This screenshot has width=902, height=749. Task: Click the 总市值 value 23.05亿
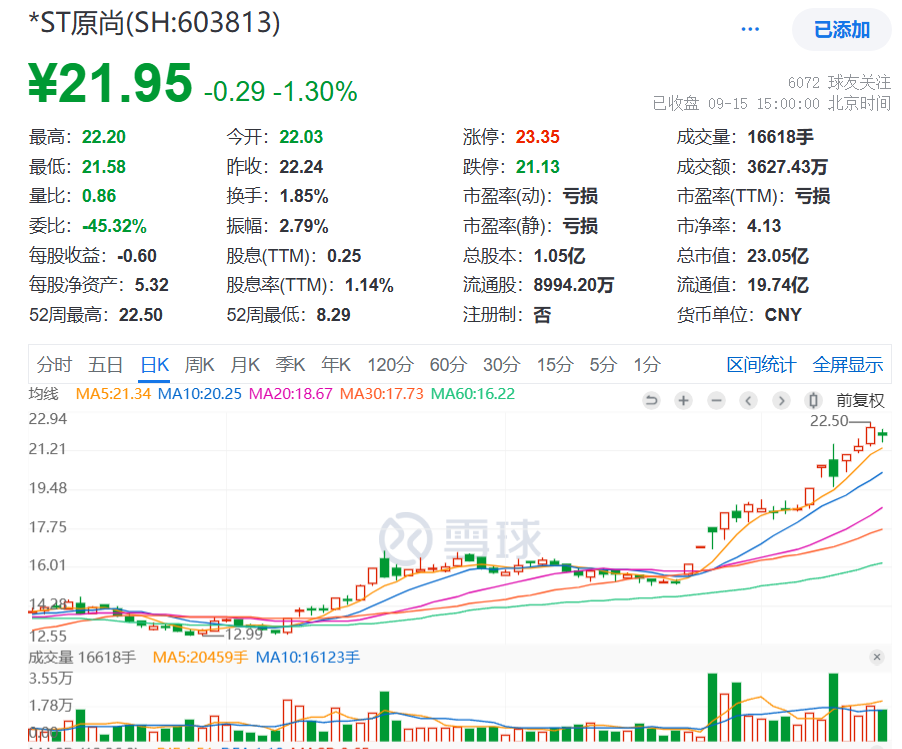(x=778, y=255)
